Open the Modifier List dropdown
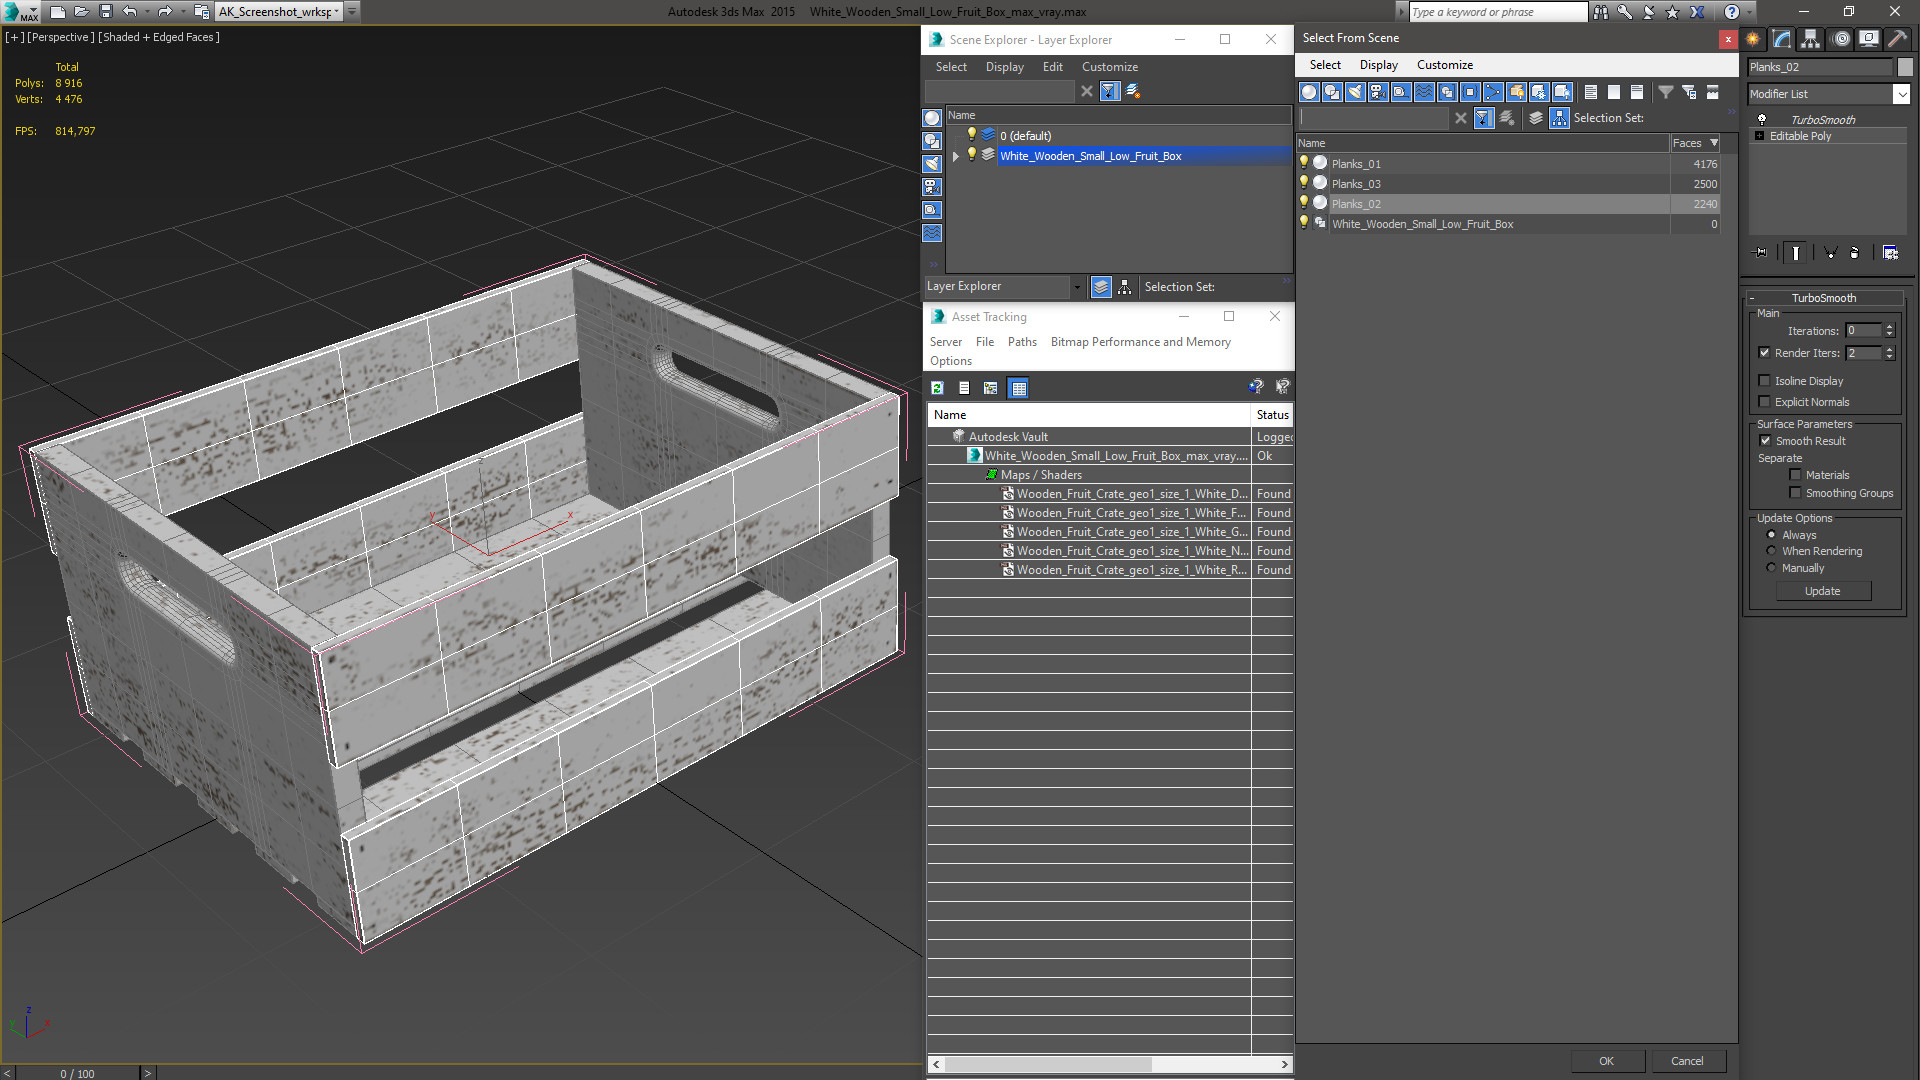 (1901, 94)
